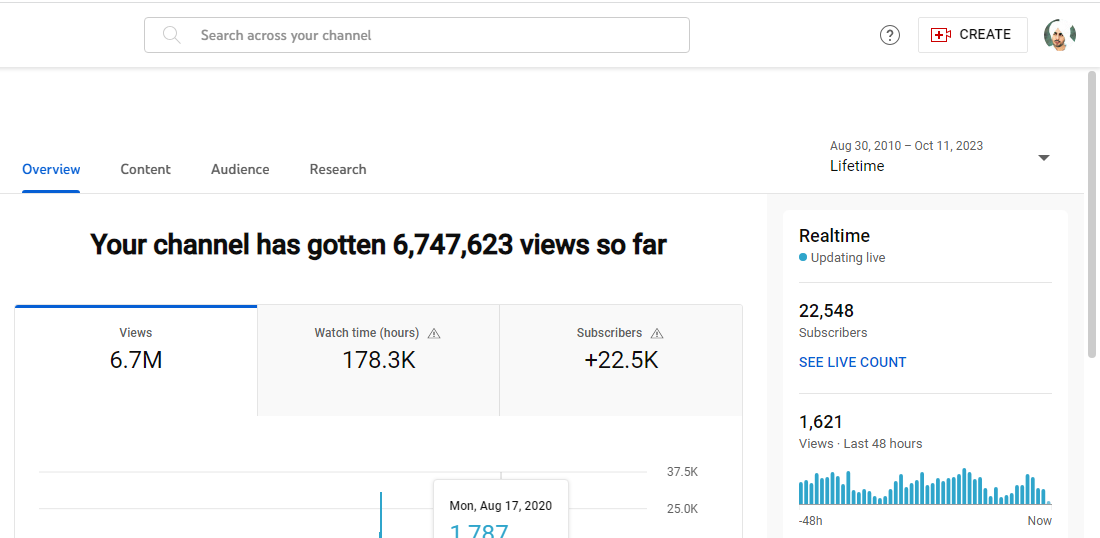This screenshot has width=1100, height=538.
Task: Expand the Lifetime date range dropdown
Action: click(1043, 157)
